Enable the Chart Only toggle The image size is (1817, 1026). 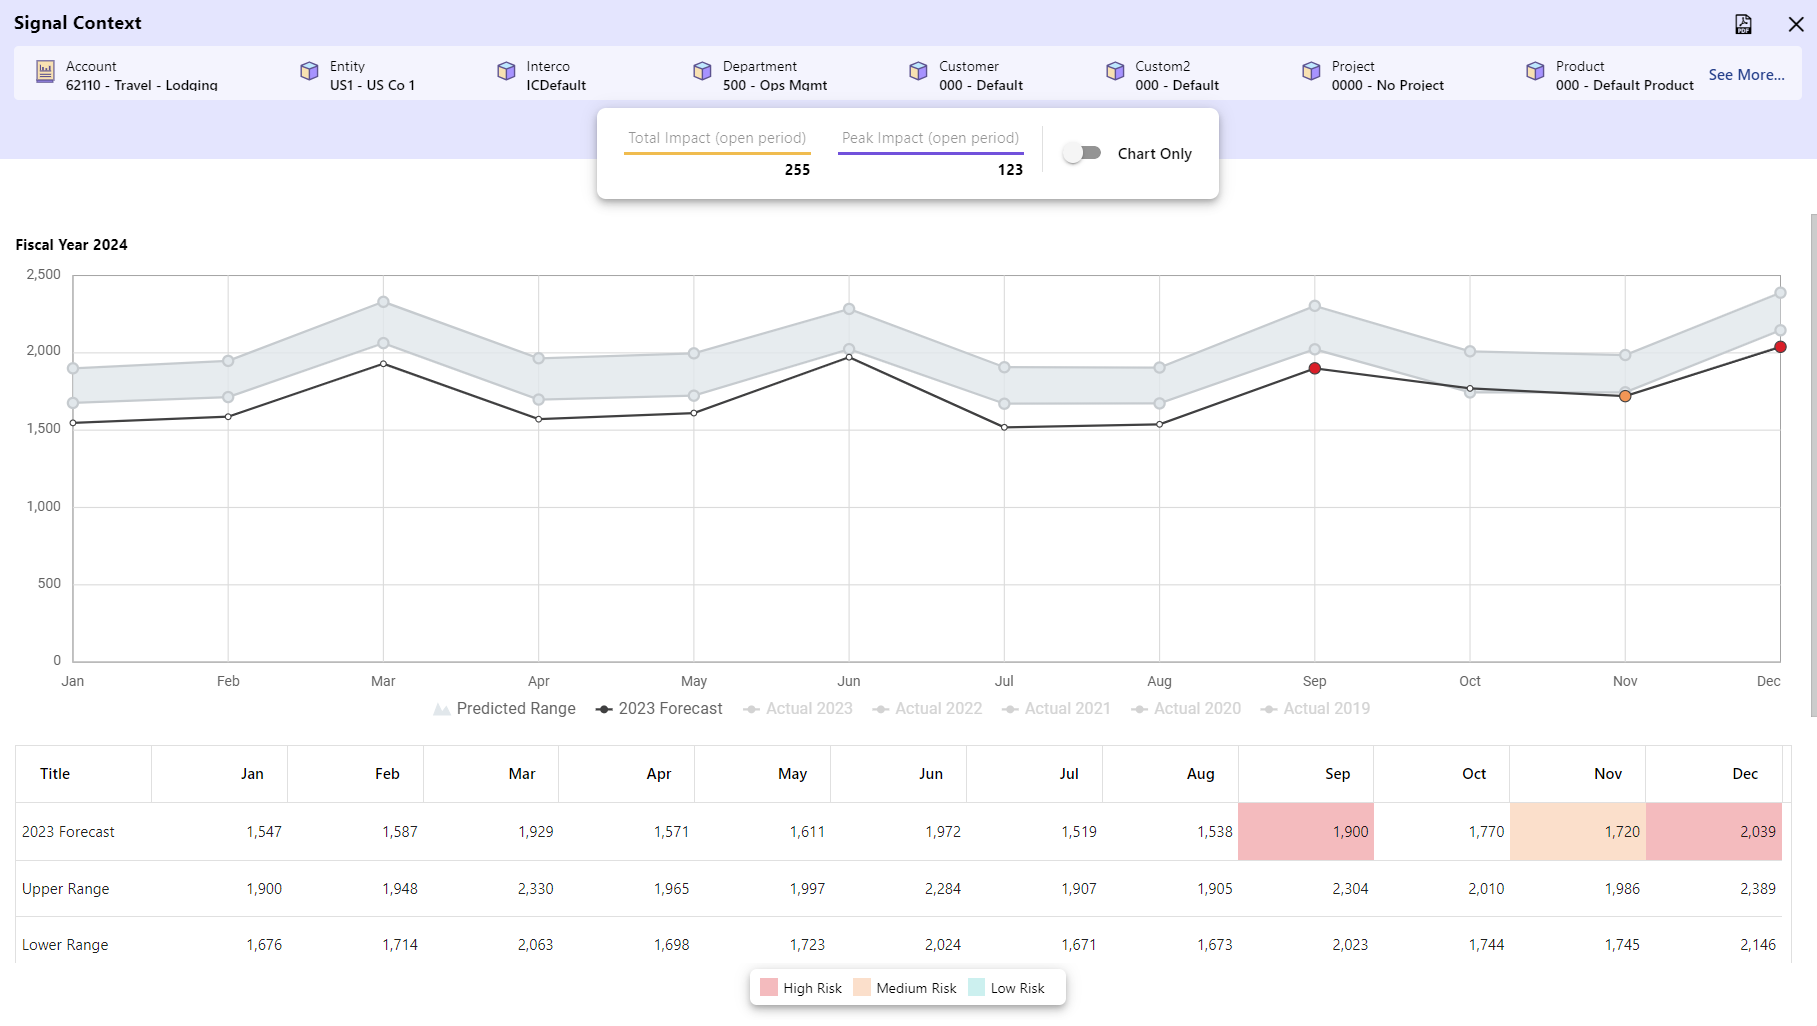point(1082,153)
